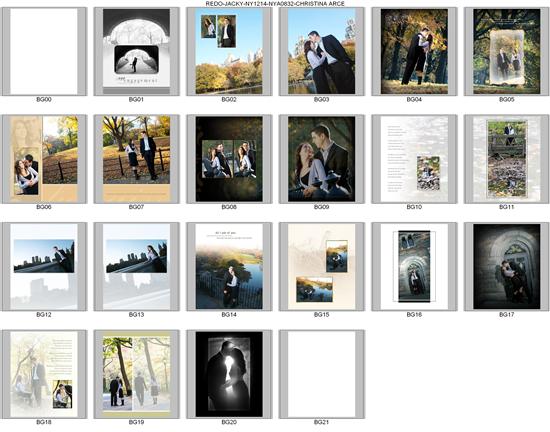
Task: Click the BG00 label
Action: [x=44, y=100]
